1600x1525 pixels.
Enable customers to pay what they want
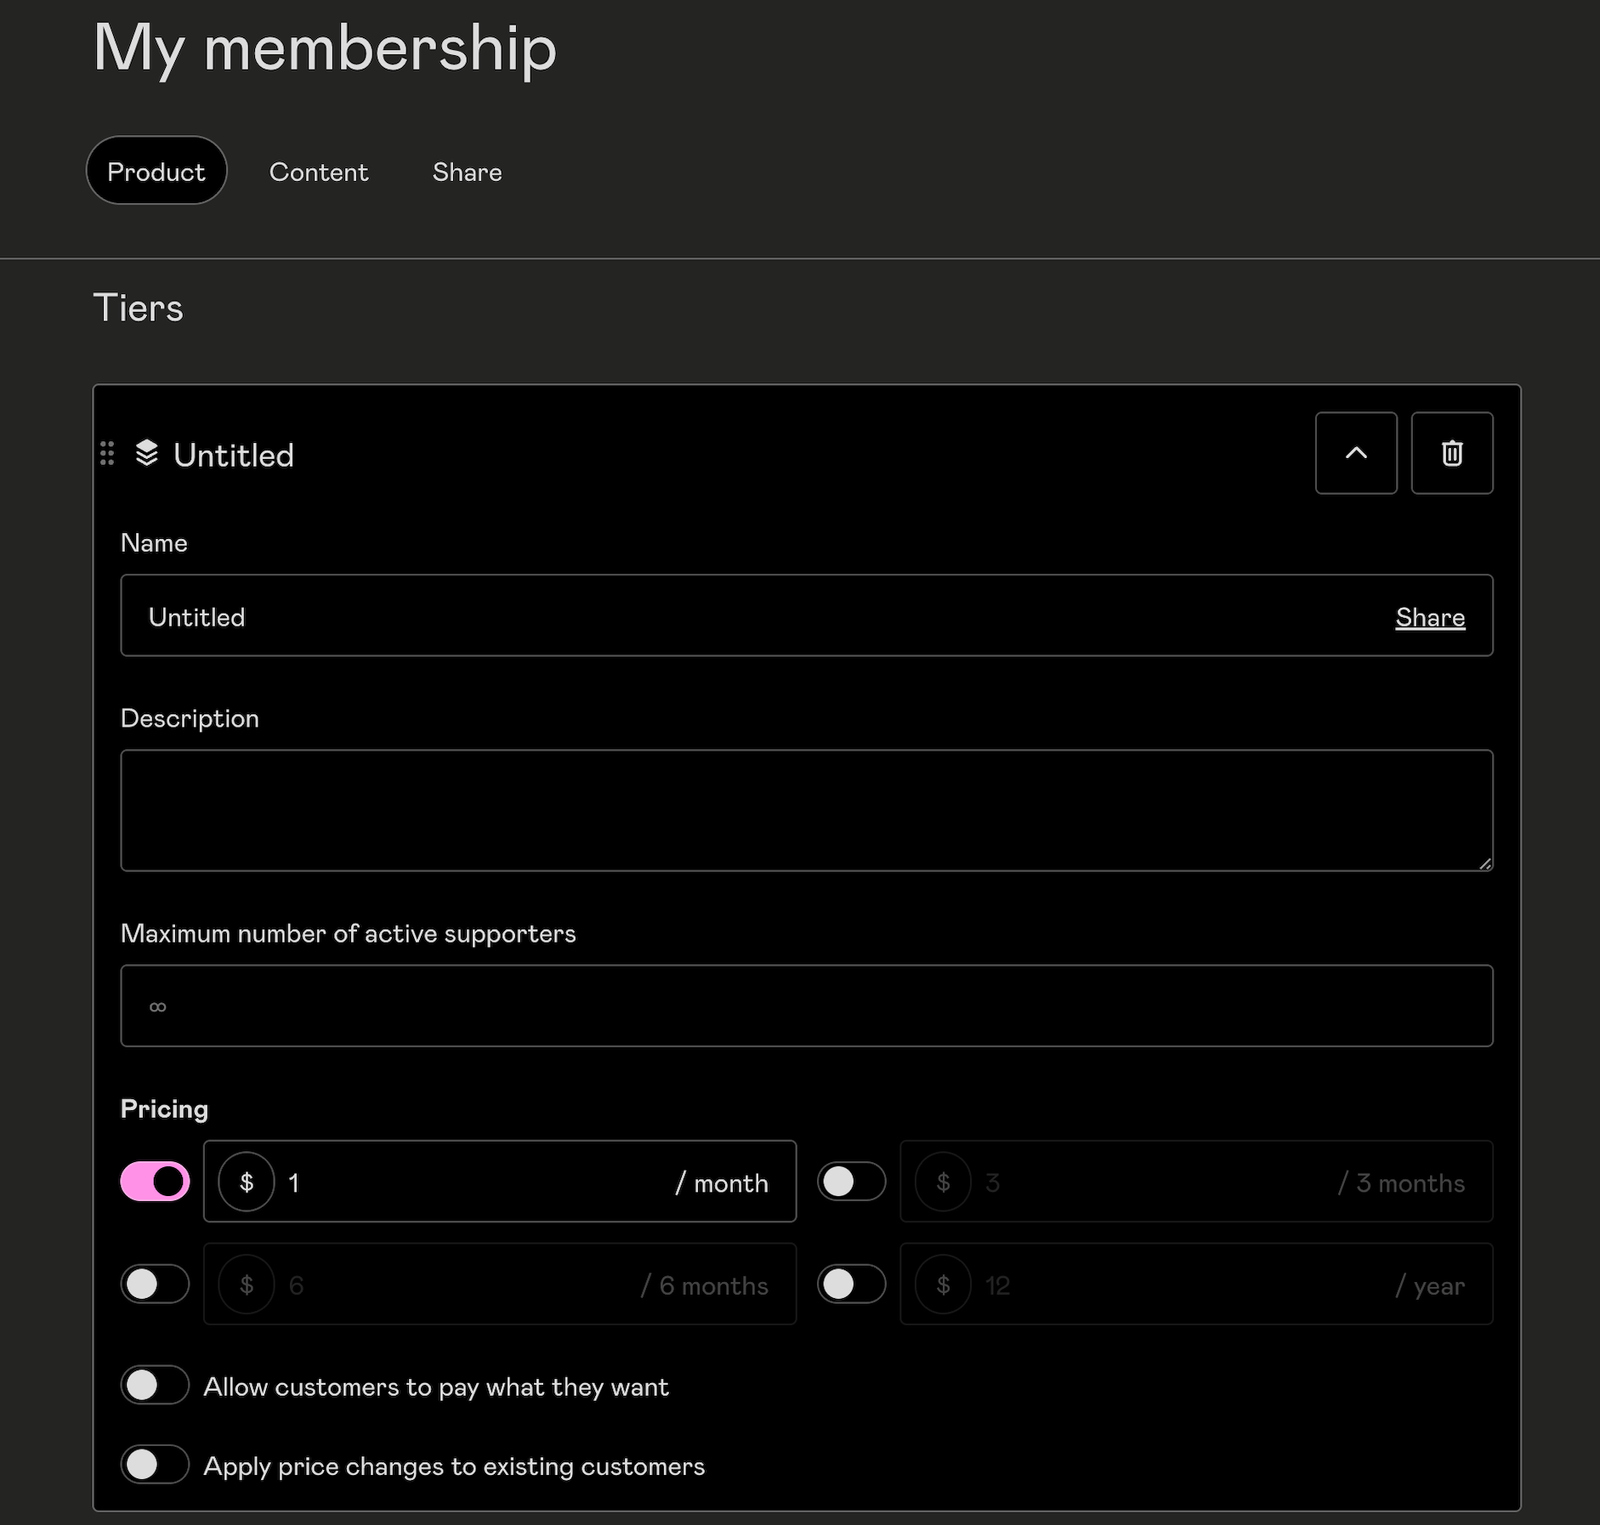pyautogui.click(x=154, y=1386)
